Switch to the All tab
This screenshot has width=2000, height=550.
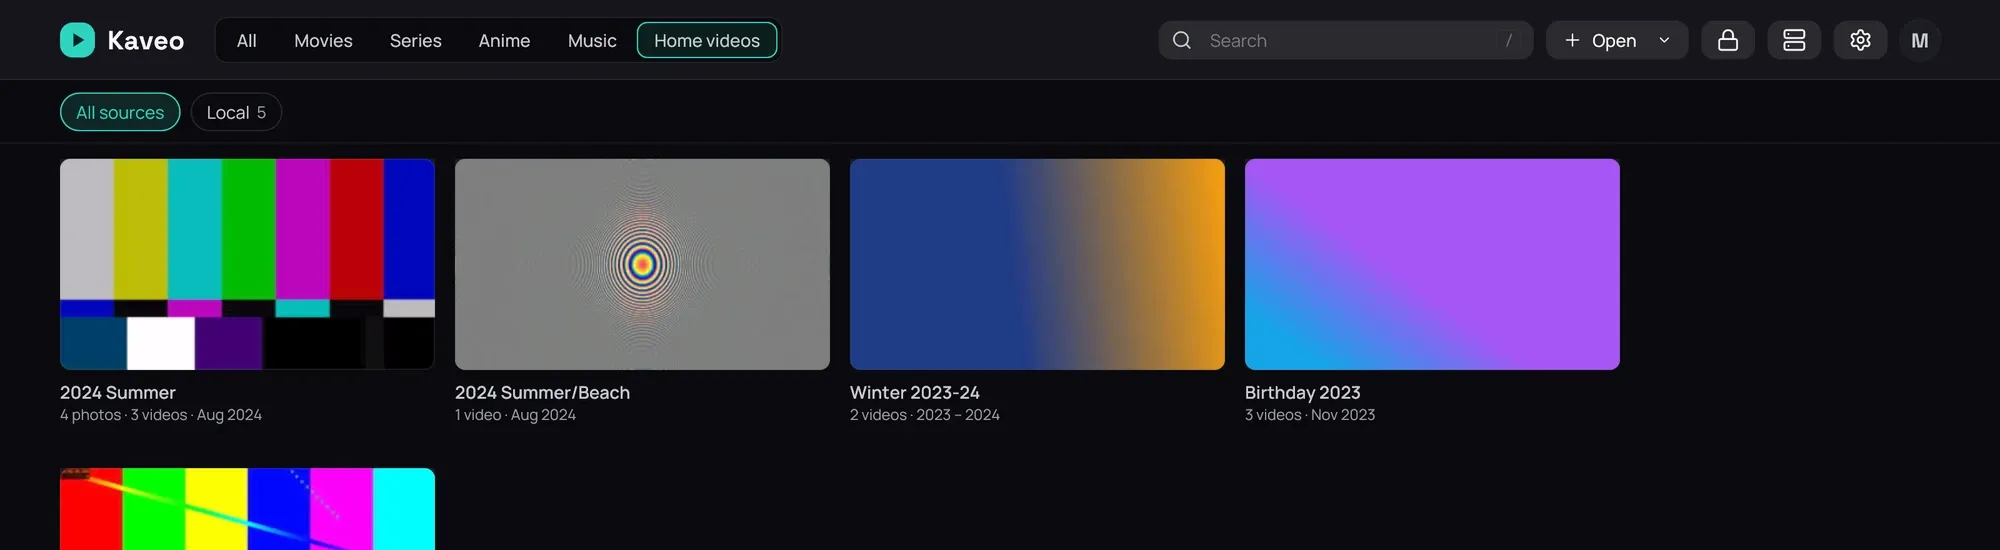point(246,40)
